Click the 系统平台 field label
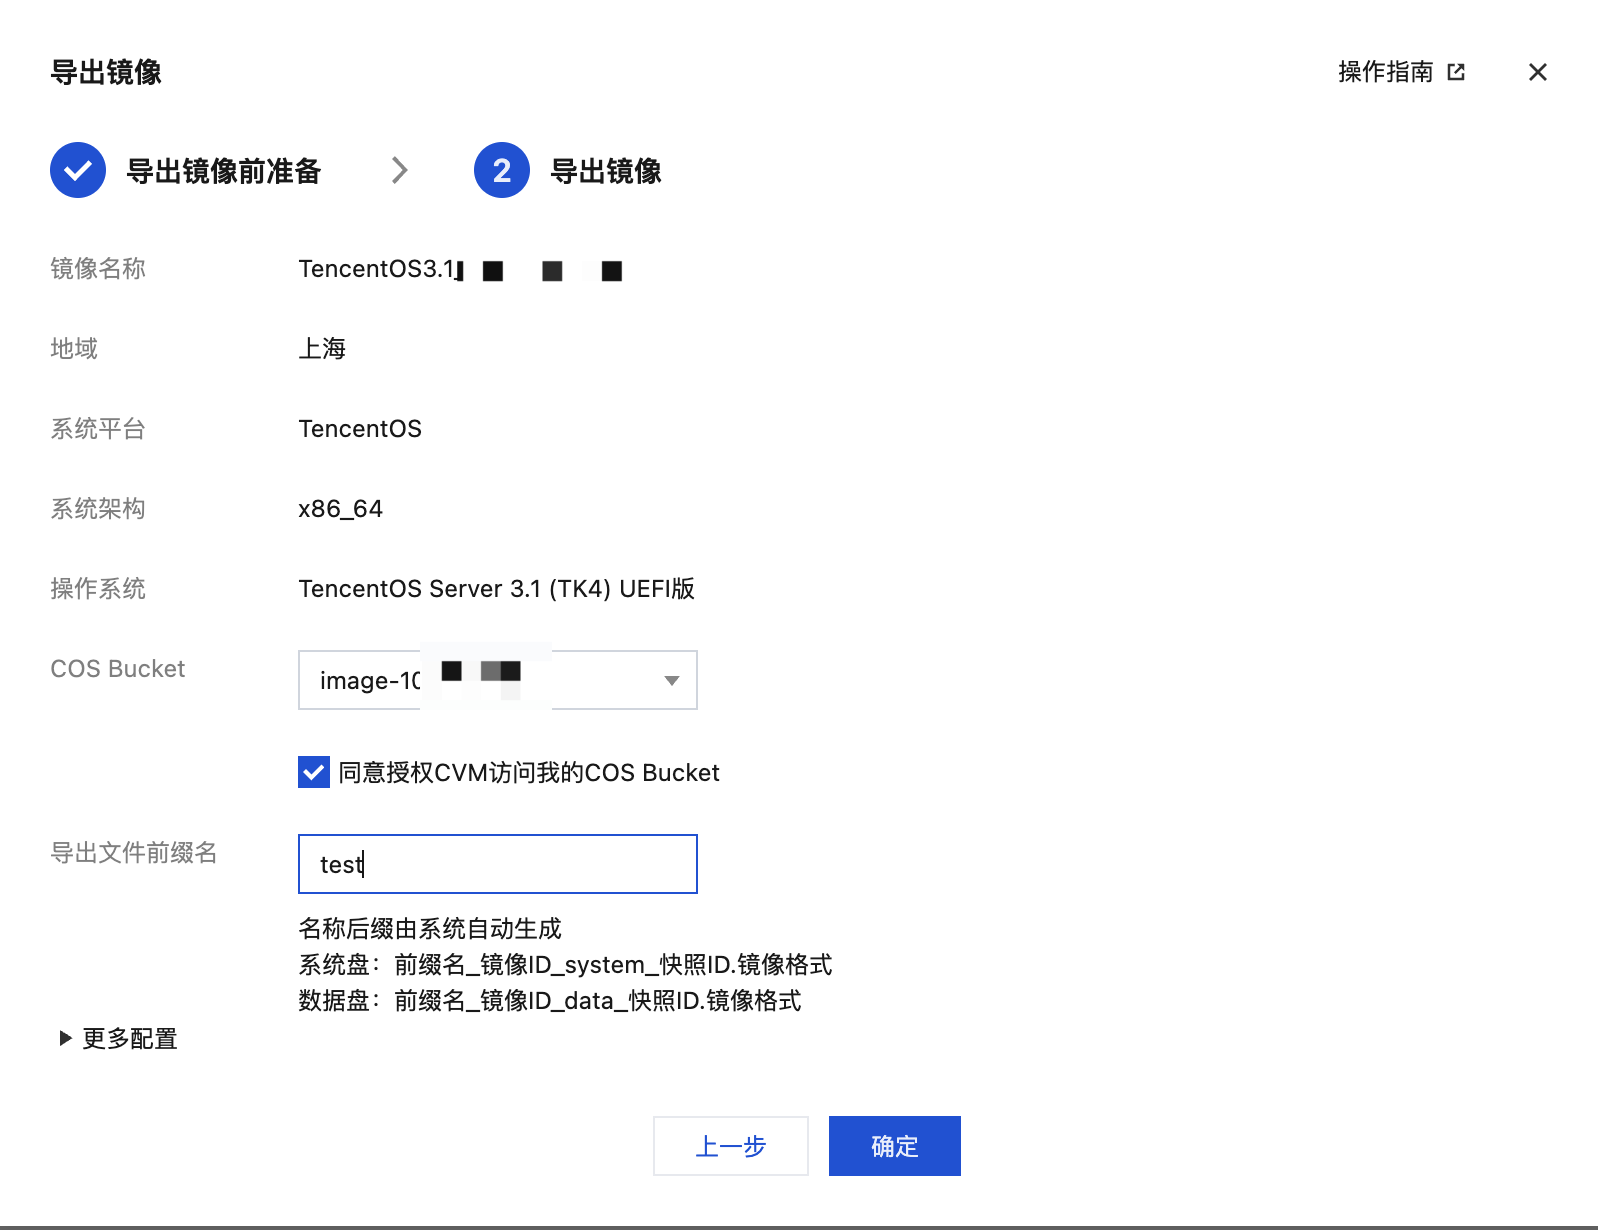1598x1230 pixels. [x=98, y=428]
